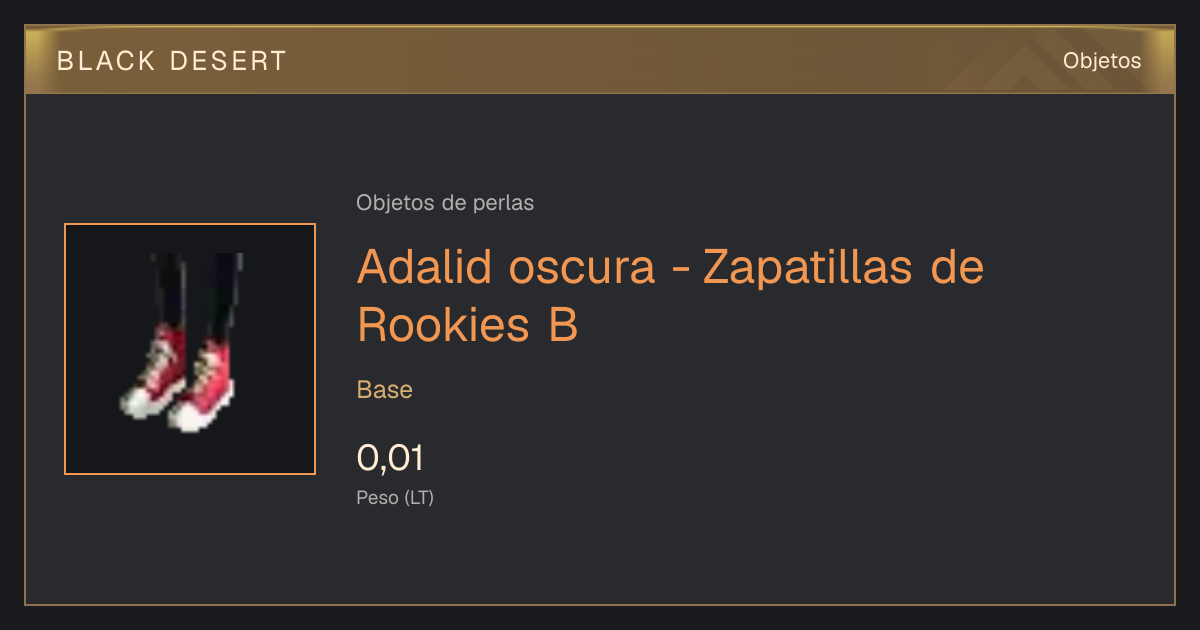1200x630 pixels.
Task: Go to the Objetos section link
Action: coord(1102,60)
